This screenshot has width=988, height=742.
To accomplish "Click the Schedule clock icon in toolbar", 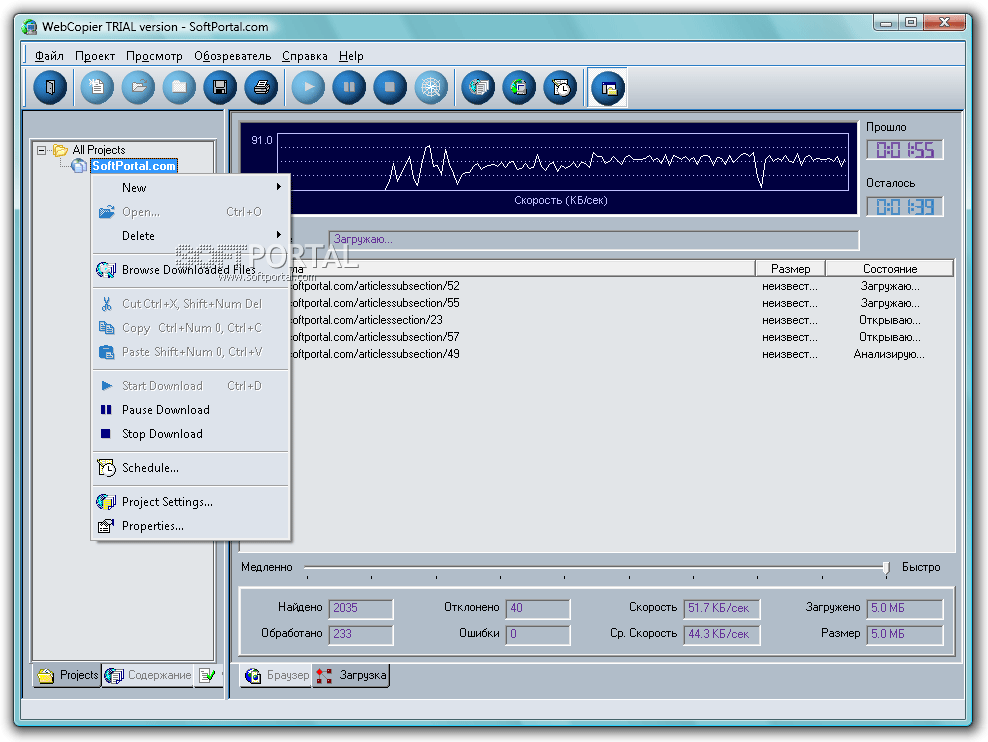I will (561, 88).
